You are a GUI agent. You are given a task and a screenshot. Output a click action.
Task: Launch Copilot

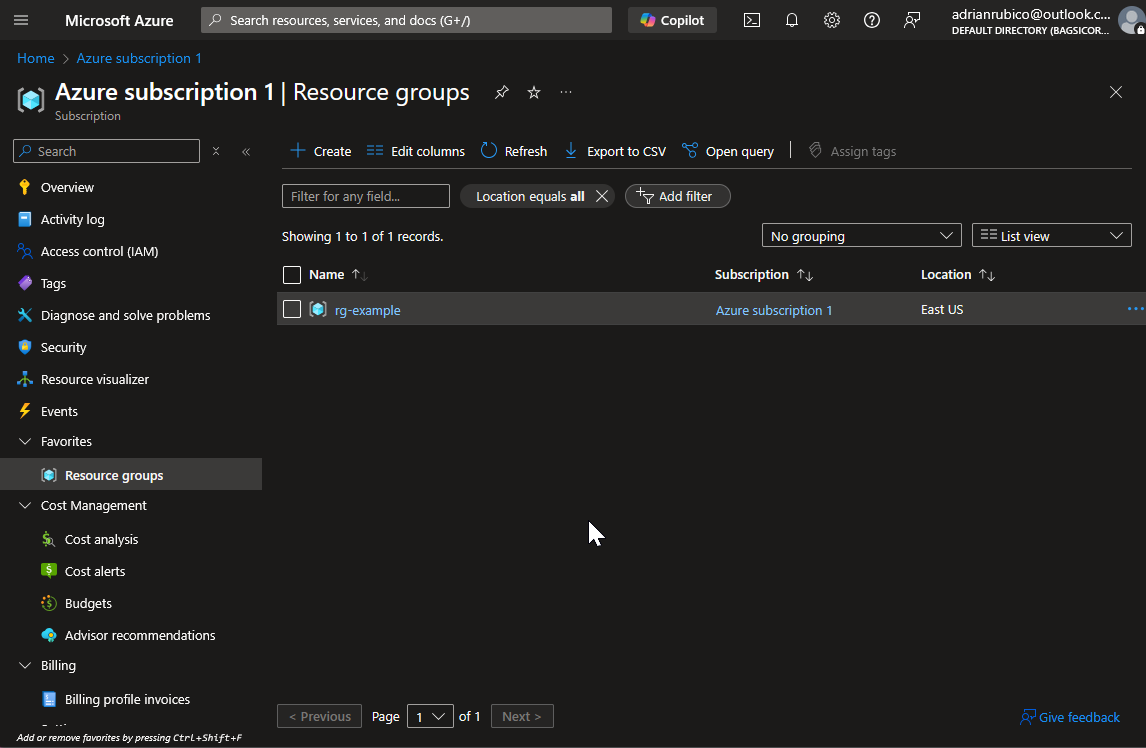tap(672, 20)
